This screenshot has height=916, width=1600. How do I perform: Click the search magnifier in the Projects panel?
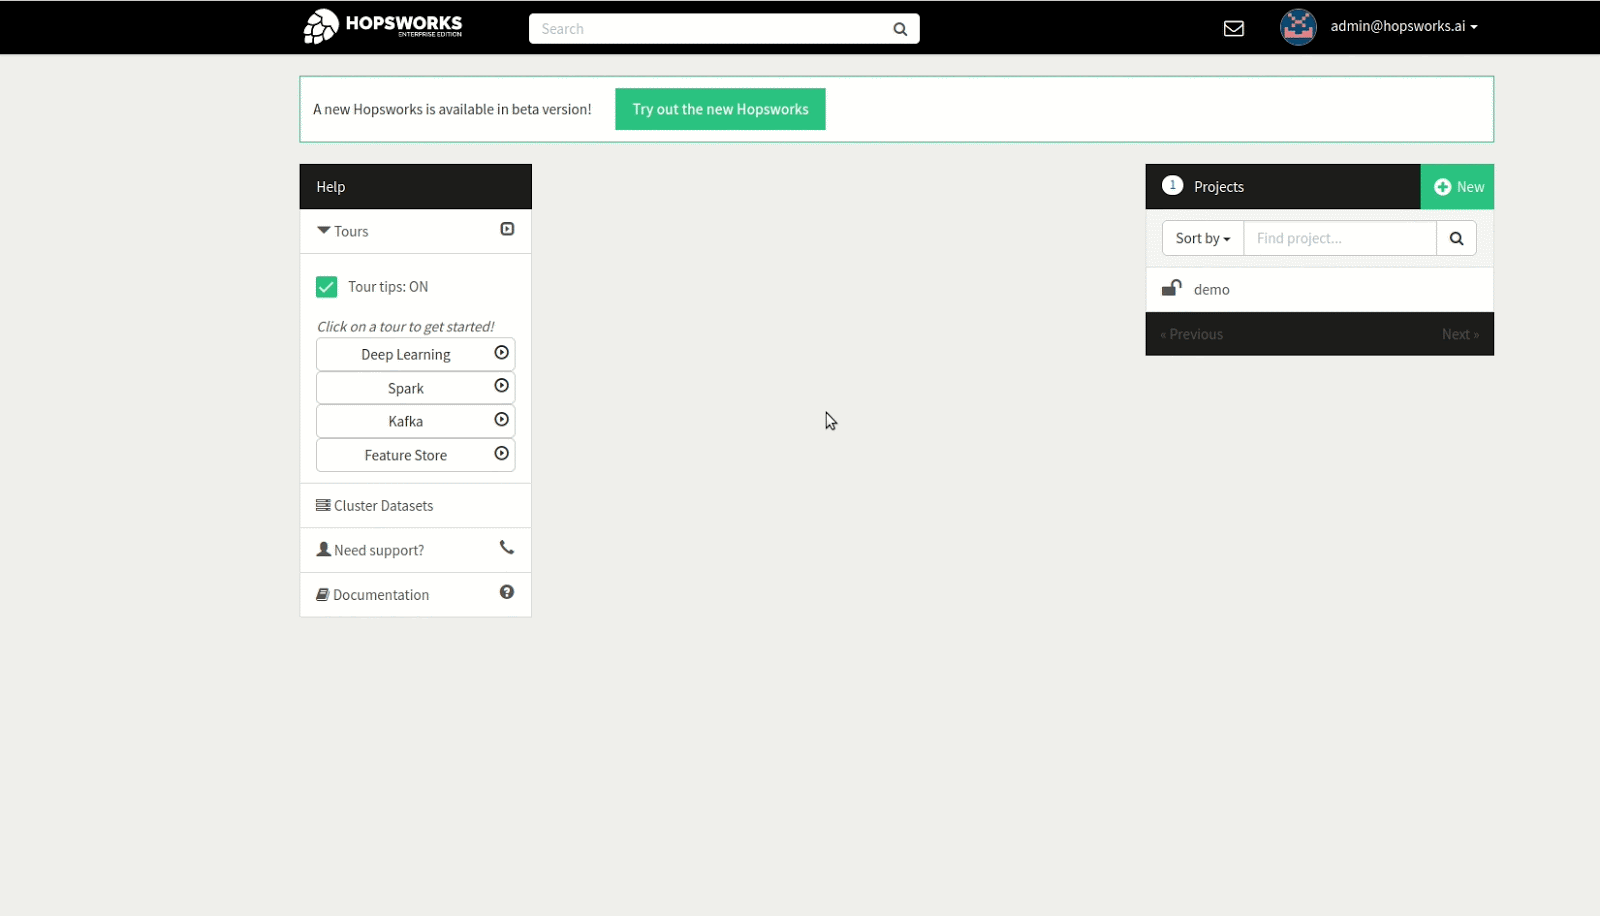(x=1456, y=238)
